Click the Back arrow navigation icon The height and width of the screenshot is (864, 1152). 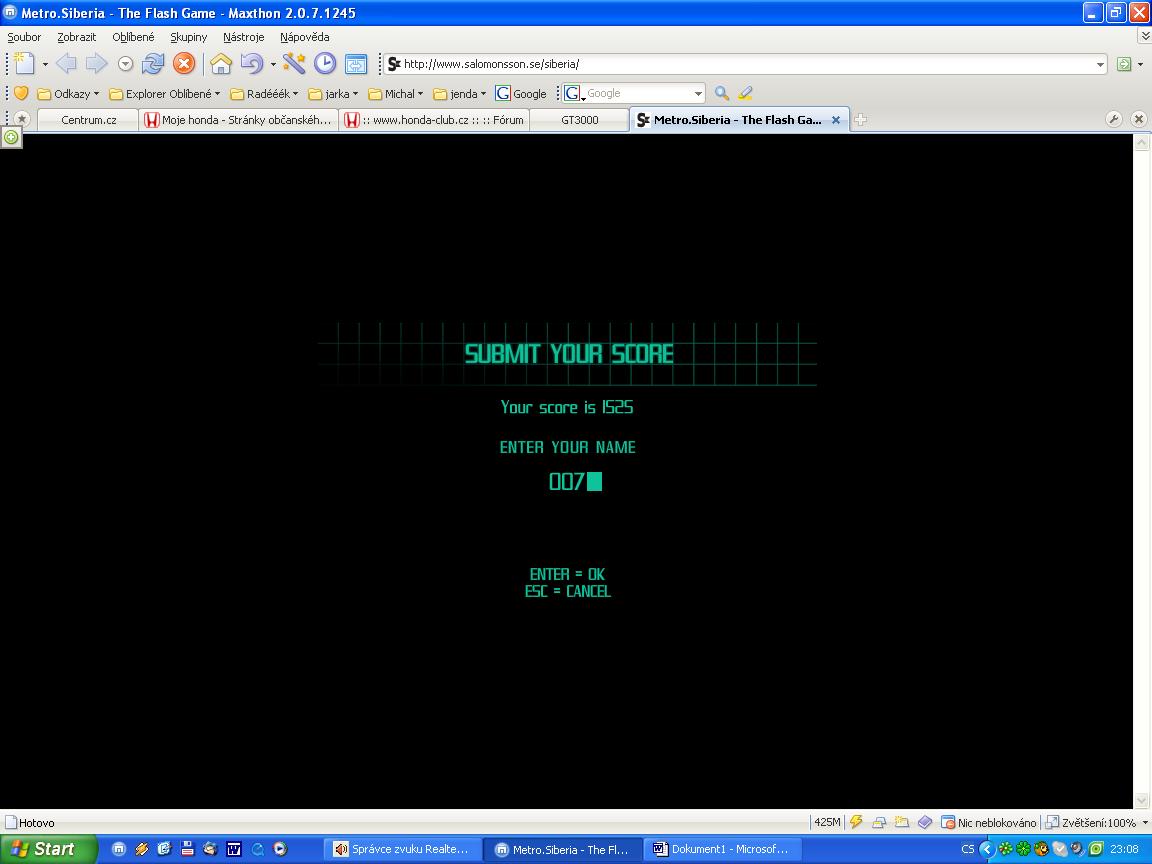(66, 64)
